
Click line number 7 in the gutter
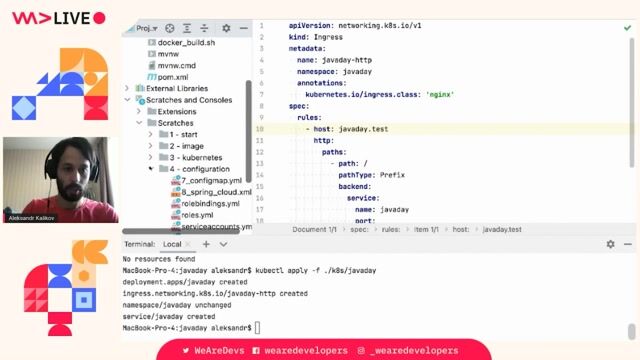click(262, 94)
